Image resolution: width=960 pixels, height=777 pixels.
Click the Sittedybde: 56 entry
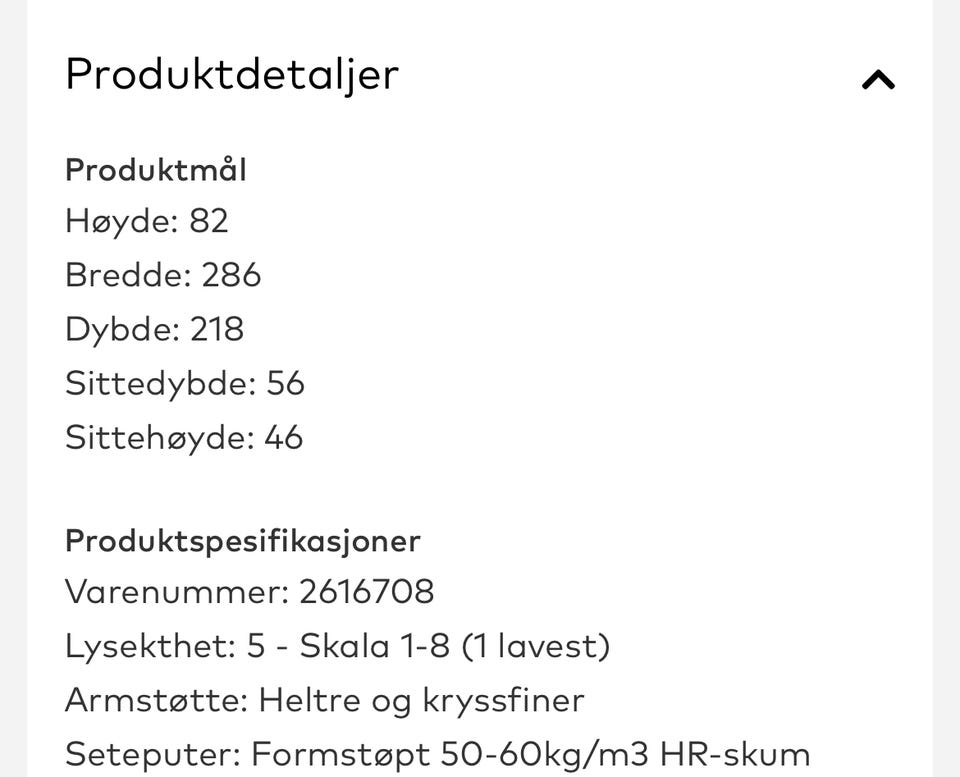tap(185, 384)
